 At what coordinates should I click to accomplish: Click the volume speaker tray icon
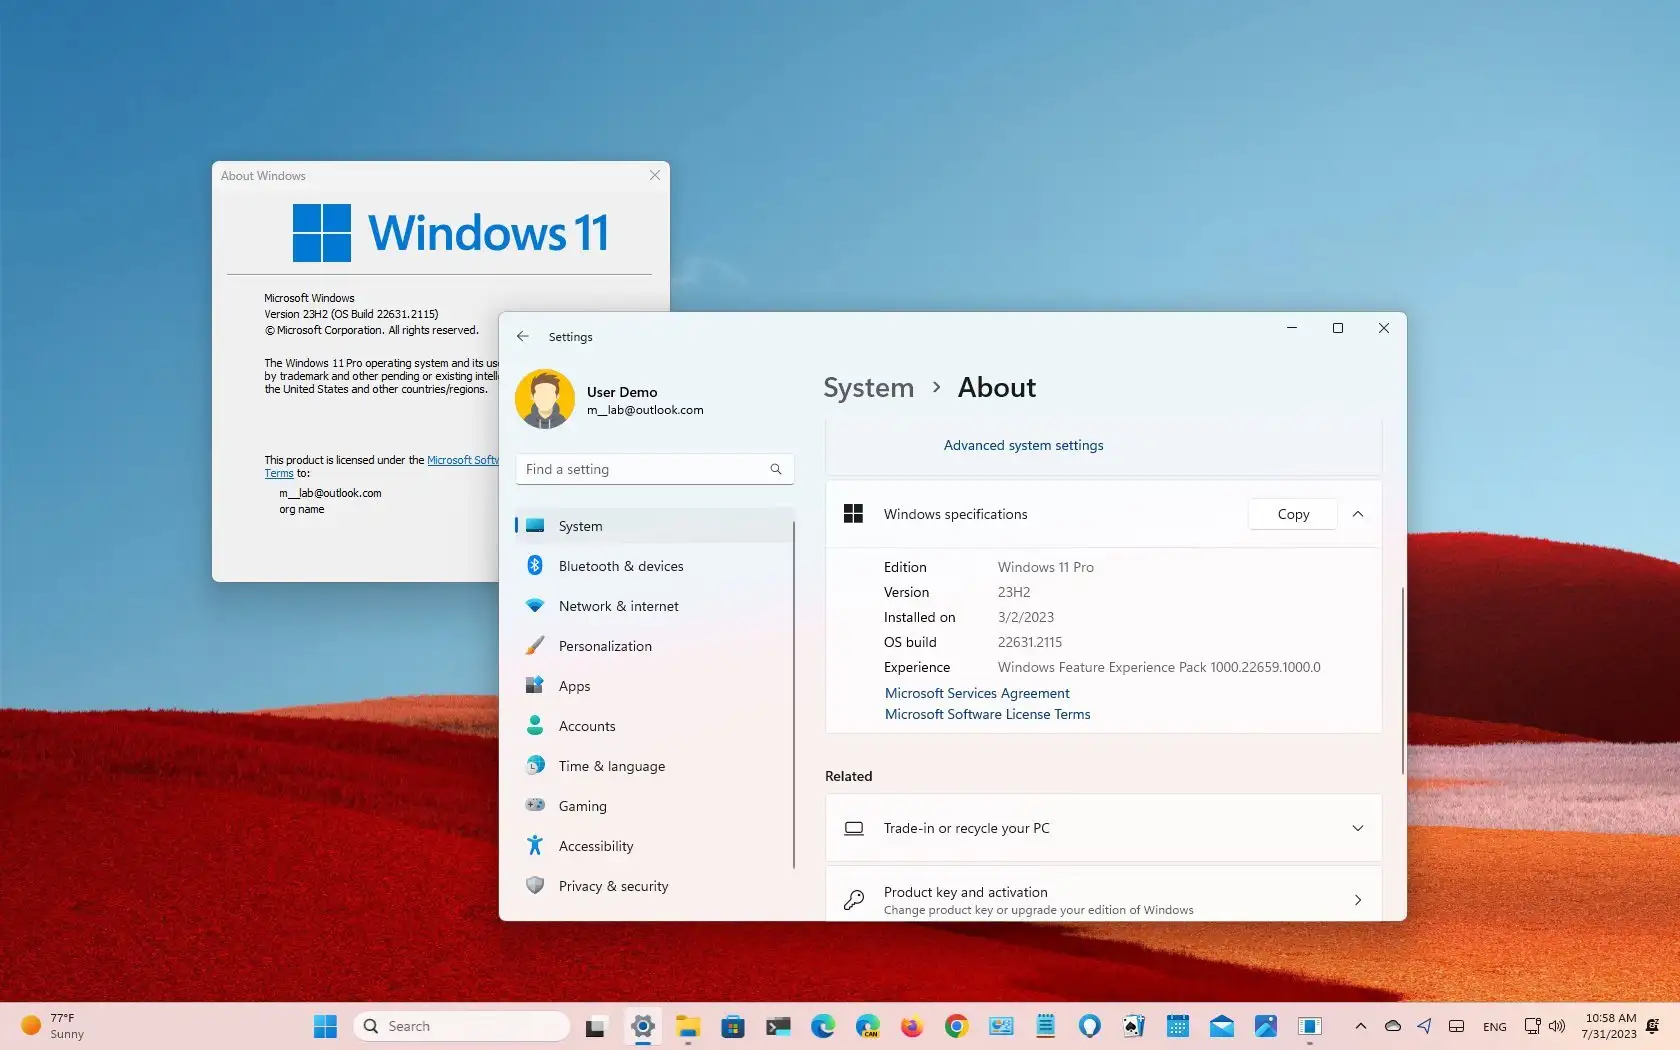pos(1556,1026)
